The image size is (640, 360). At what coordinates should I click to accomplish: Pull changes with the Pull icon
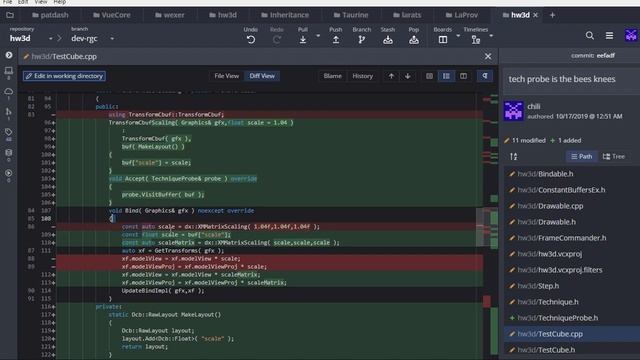point(303,40)
